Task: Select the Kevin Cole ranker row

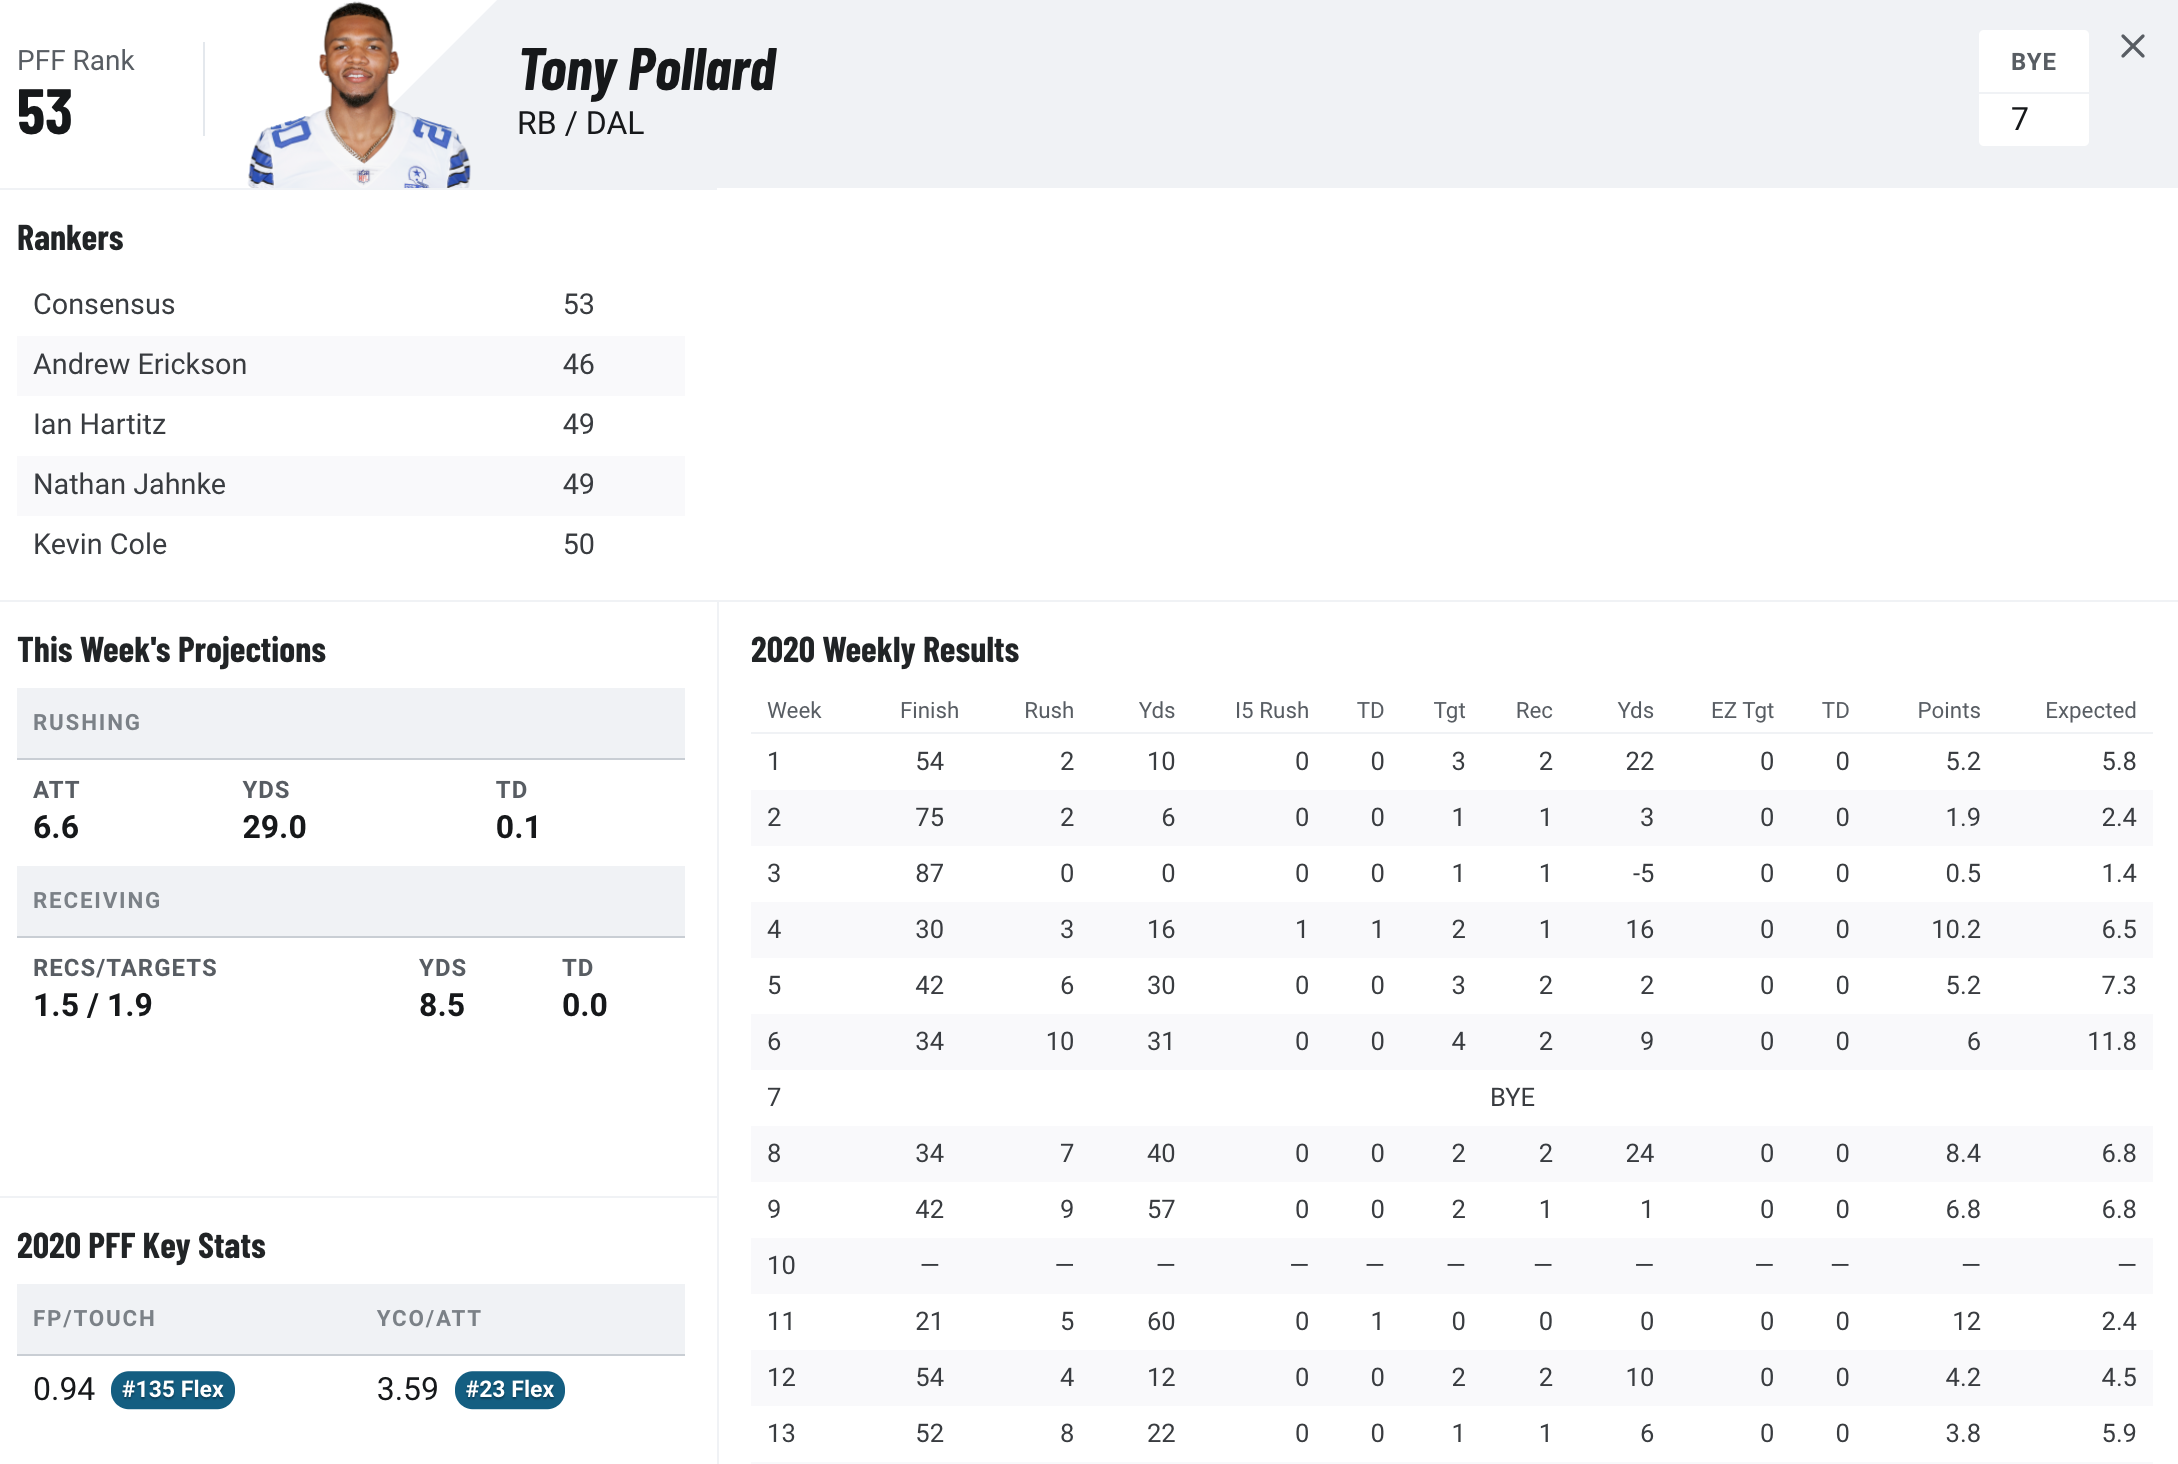Action: click(x=351, y=545)
